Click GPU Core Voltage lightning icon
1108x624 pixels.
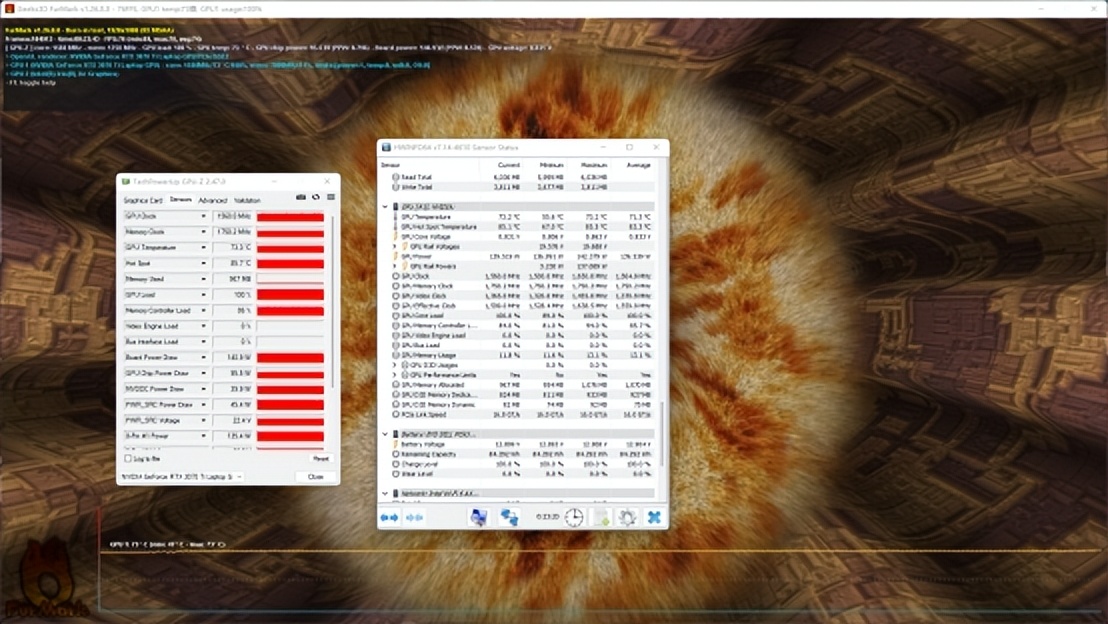[396, 237]
